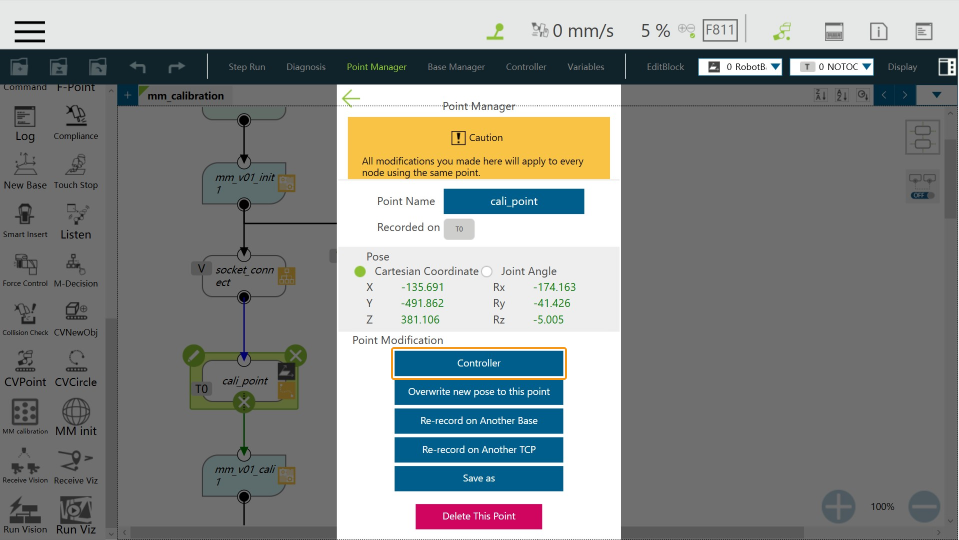Screen dimensions: 959x540
Task: Go to previous tab arrow
Action: pos(884,95)
